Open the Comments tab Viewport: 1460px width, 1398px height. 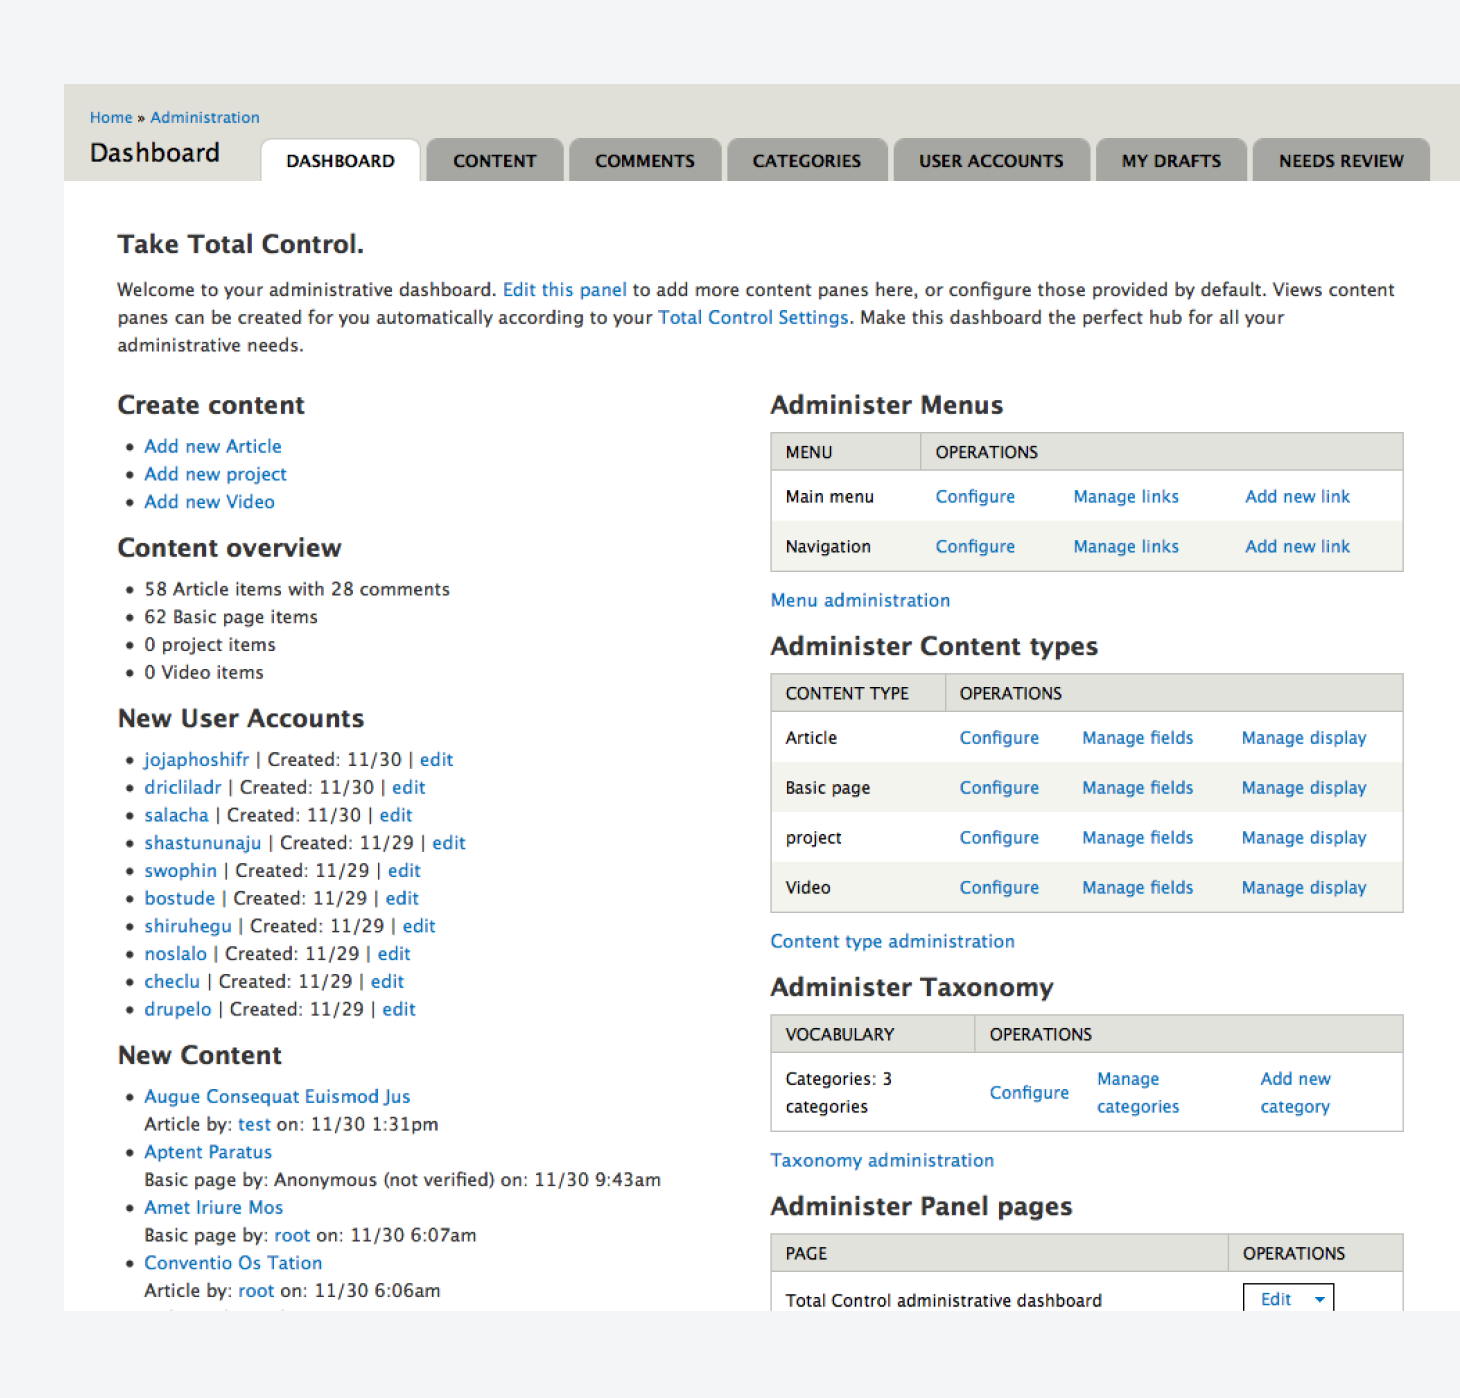click(644, 160)
